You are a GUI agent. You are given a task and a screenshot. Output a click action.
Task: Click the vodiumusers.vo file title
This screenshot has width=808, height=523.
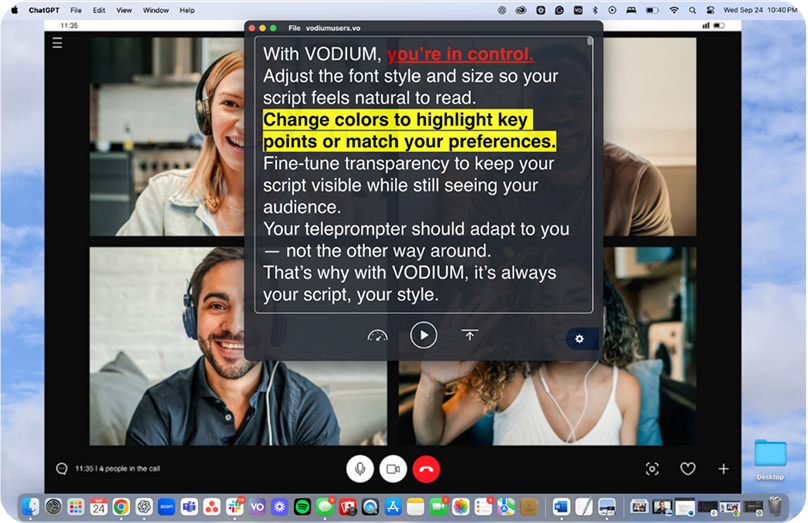[x=333, y=28]
